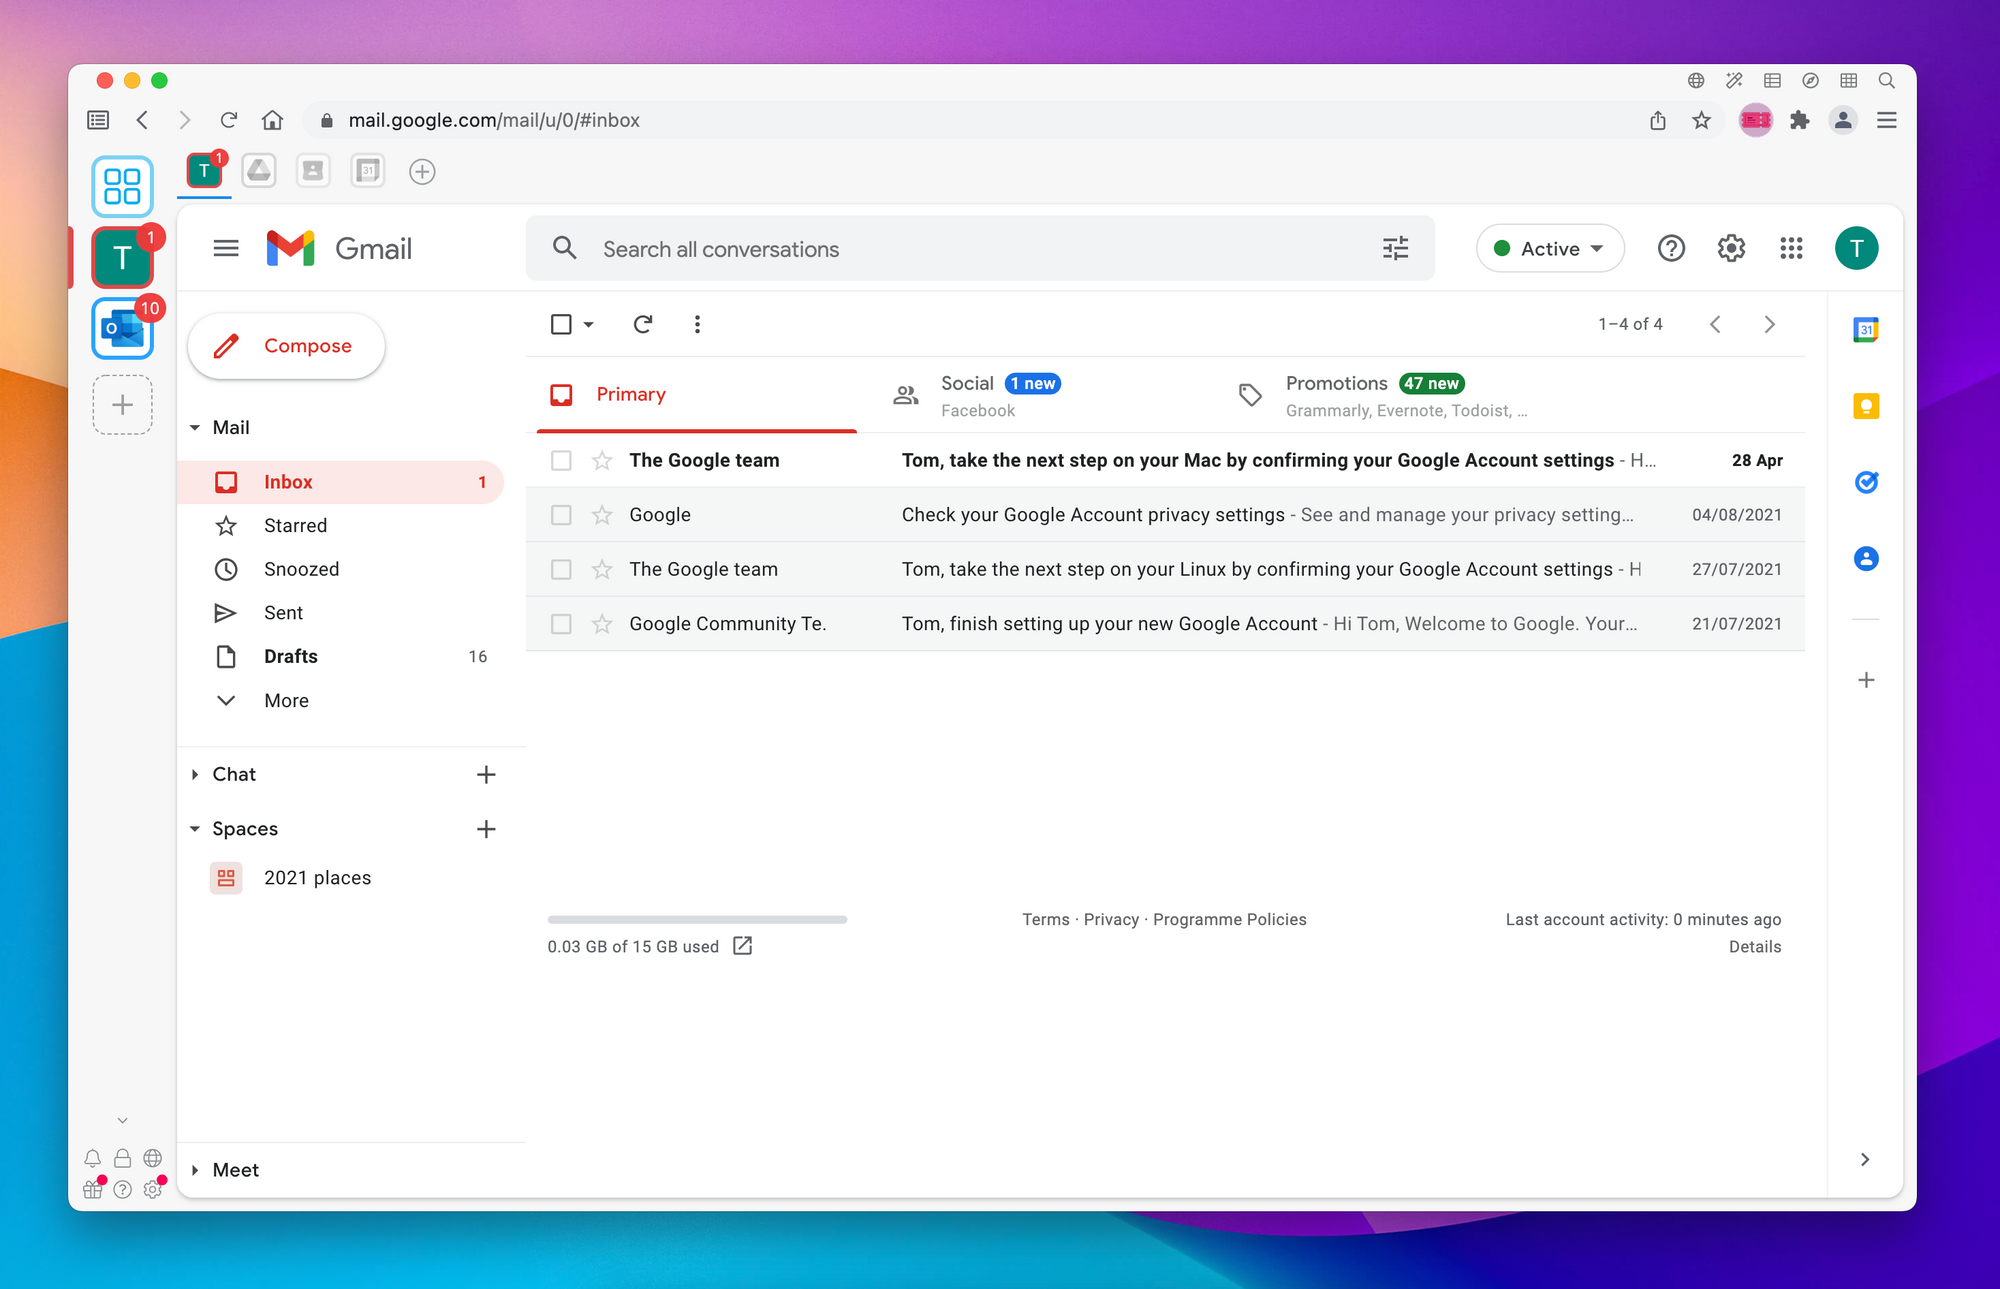The height and width of the screenshot is (1289, 2000).
Task: Click the advanced search filter icon
Action: [1395, 248]
